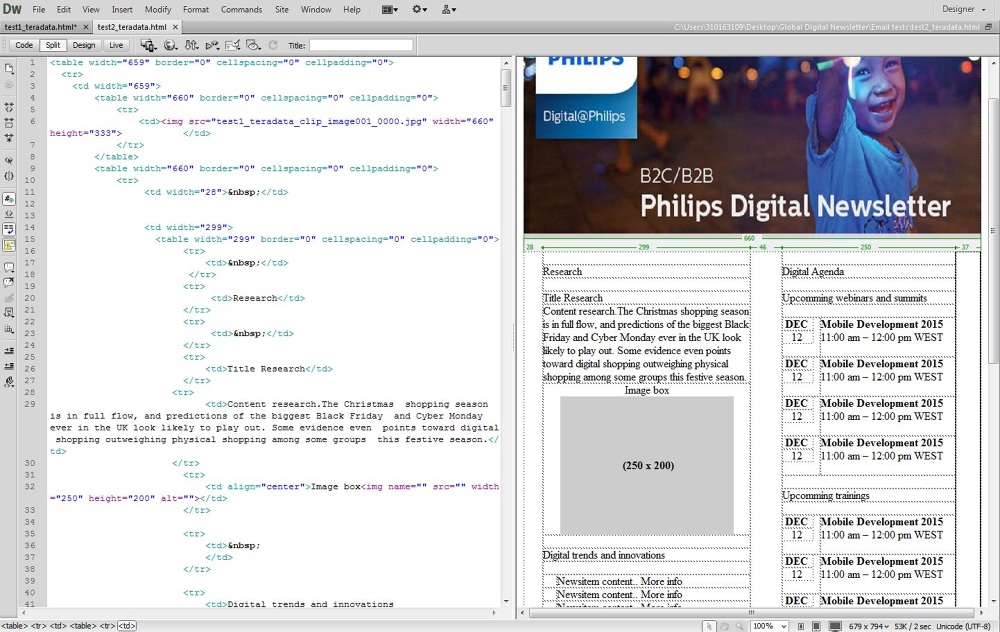This screenshot has width=1000, height=632.
Task: Select the Preview/Debug in Browser globe icon
Action: tap(168, 45)
